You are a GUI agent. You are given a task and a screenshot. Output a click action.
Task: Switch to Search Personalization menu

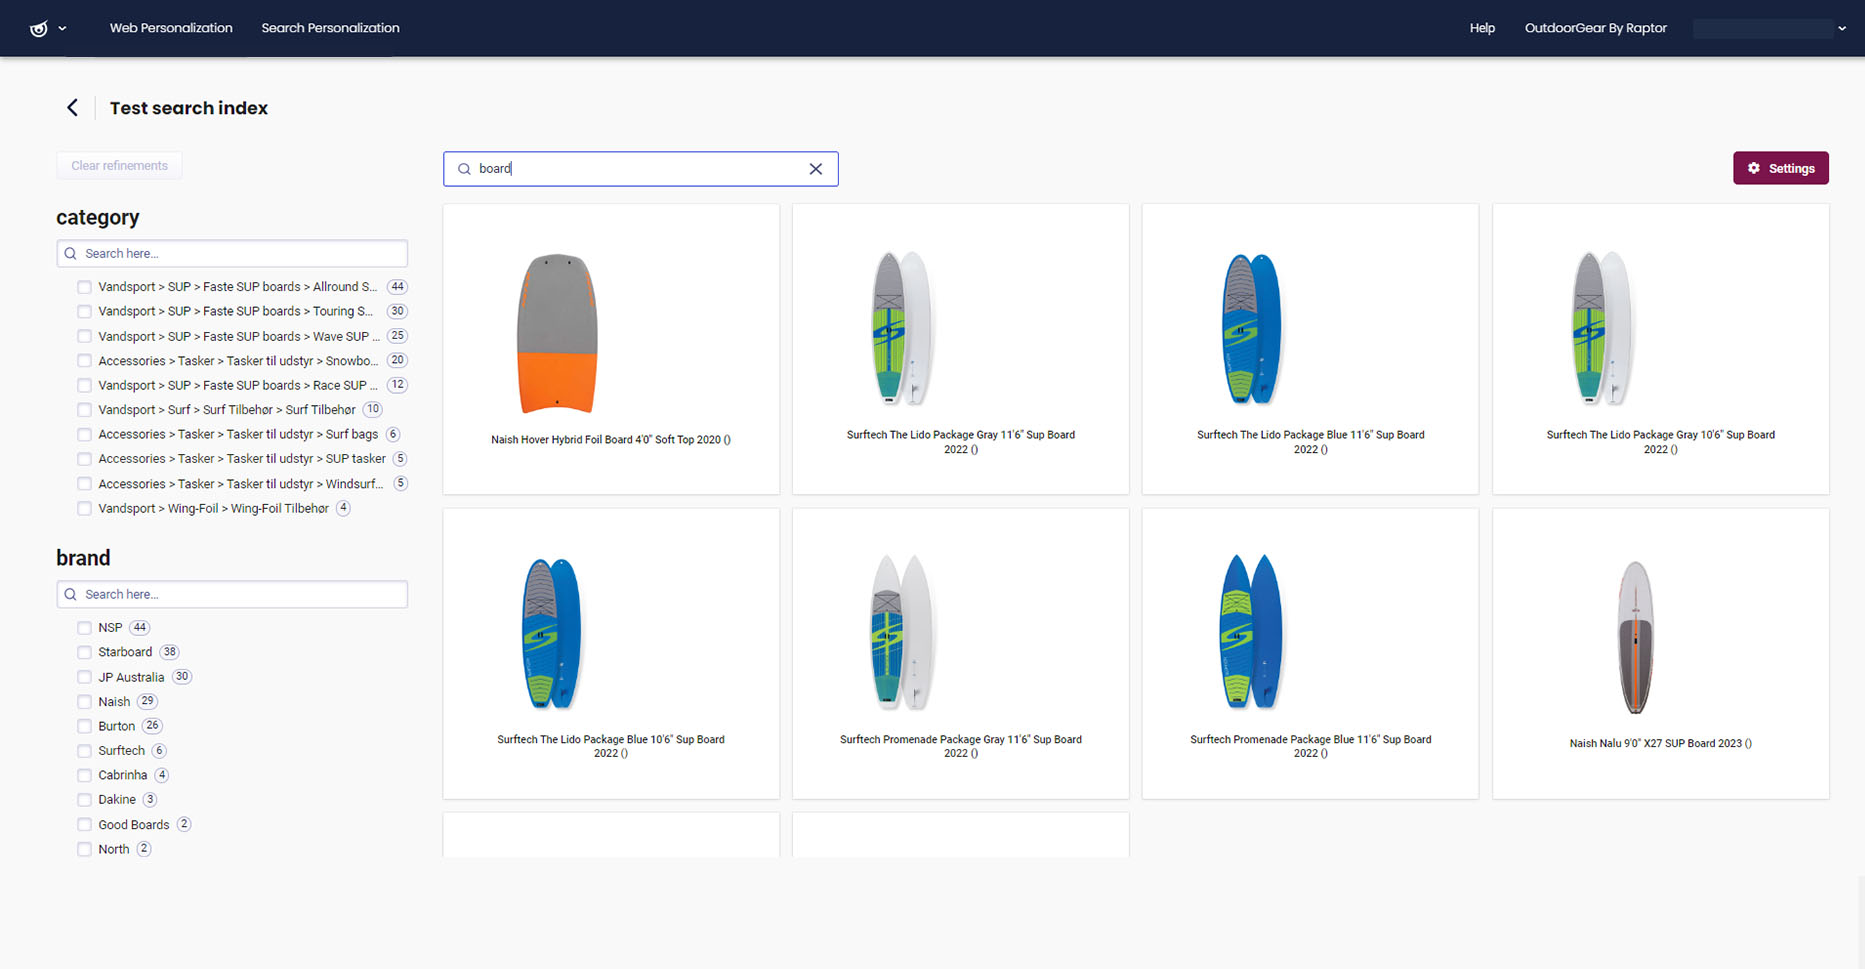tap(330, 28)
